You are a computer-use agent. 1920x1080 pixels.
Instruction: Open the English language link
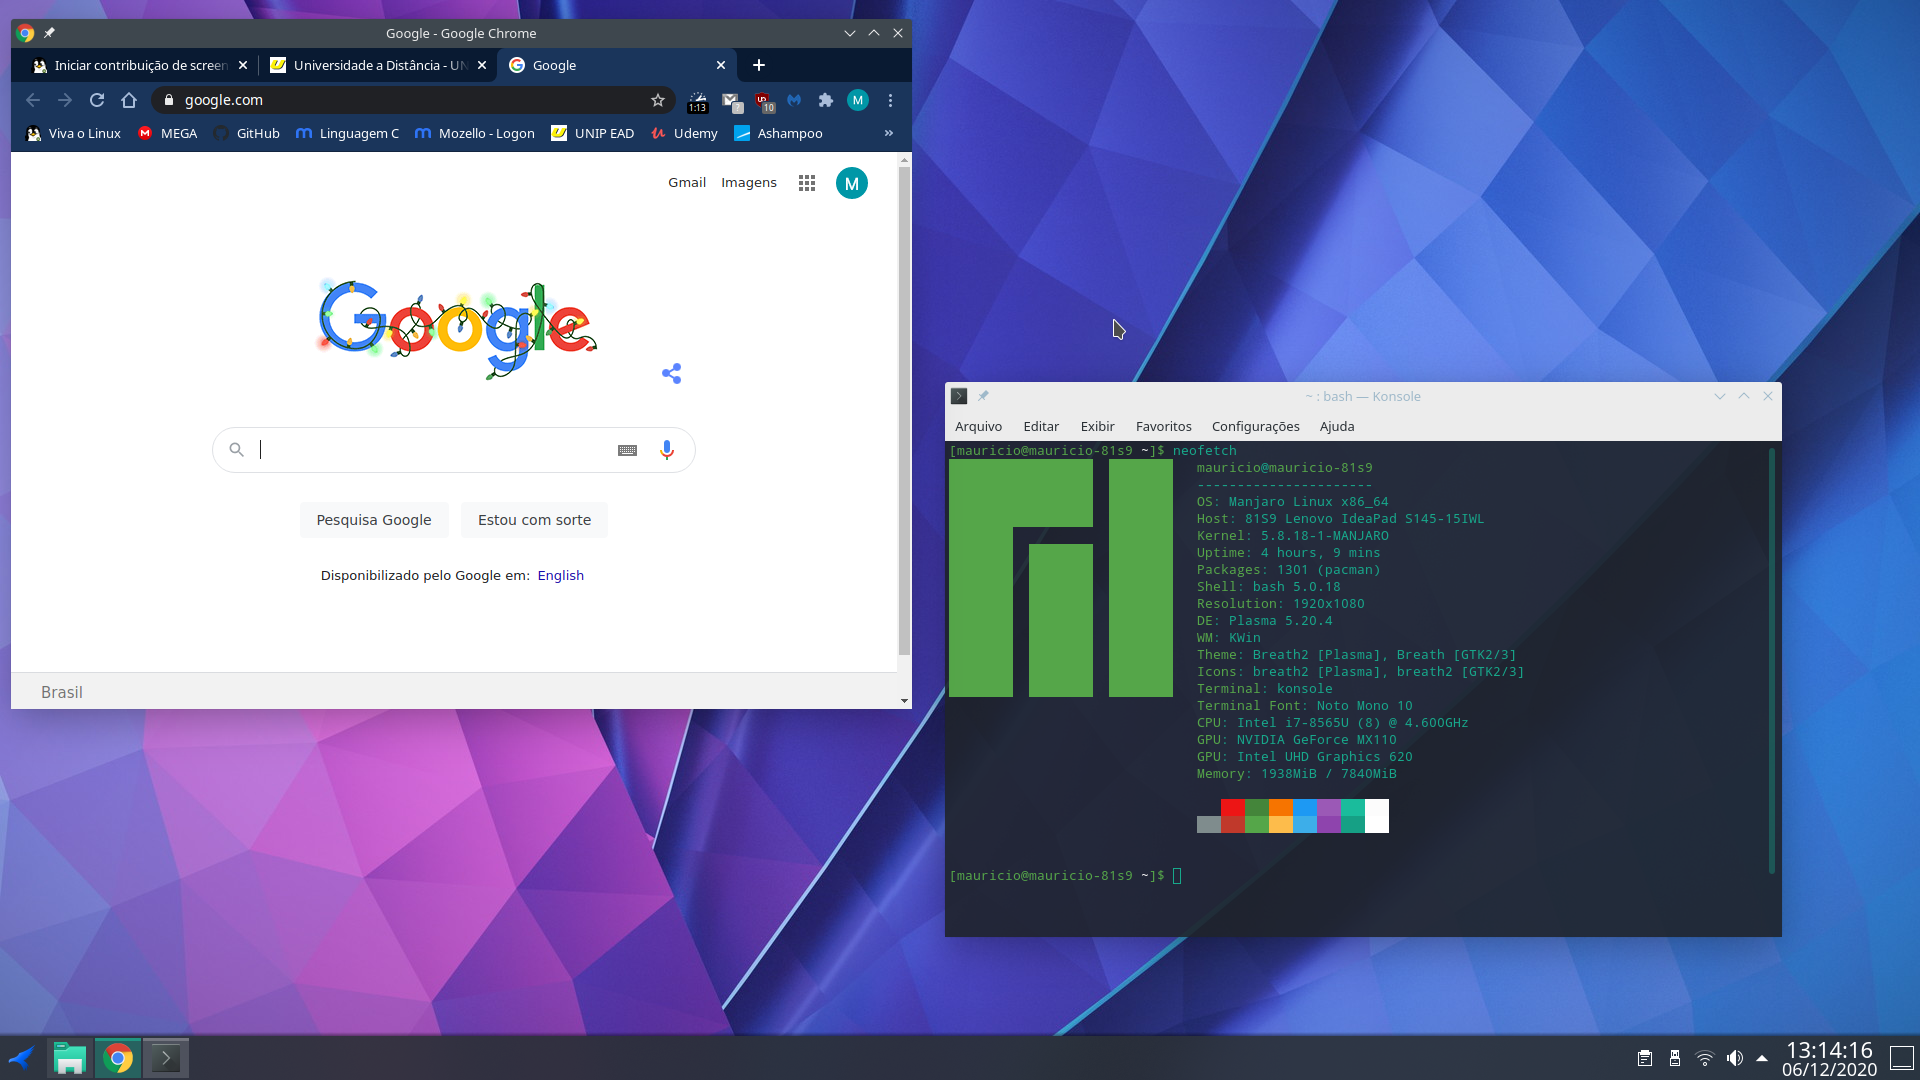[x=561, y=575]
